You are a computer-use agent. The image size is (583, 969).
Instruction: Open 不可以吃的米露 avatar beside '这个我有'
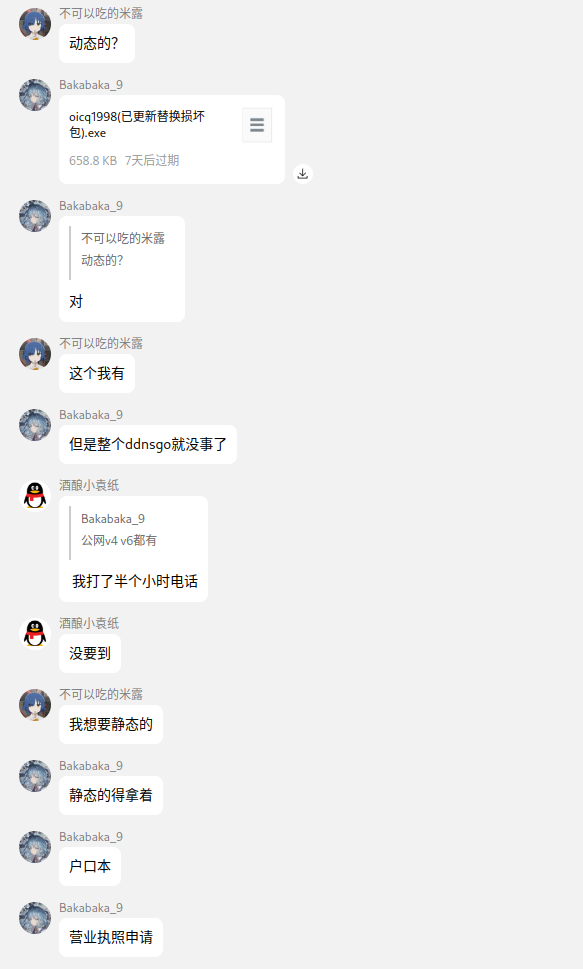click(x=35, y=353)
